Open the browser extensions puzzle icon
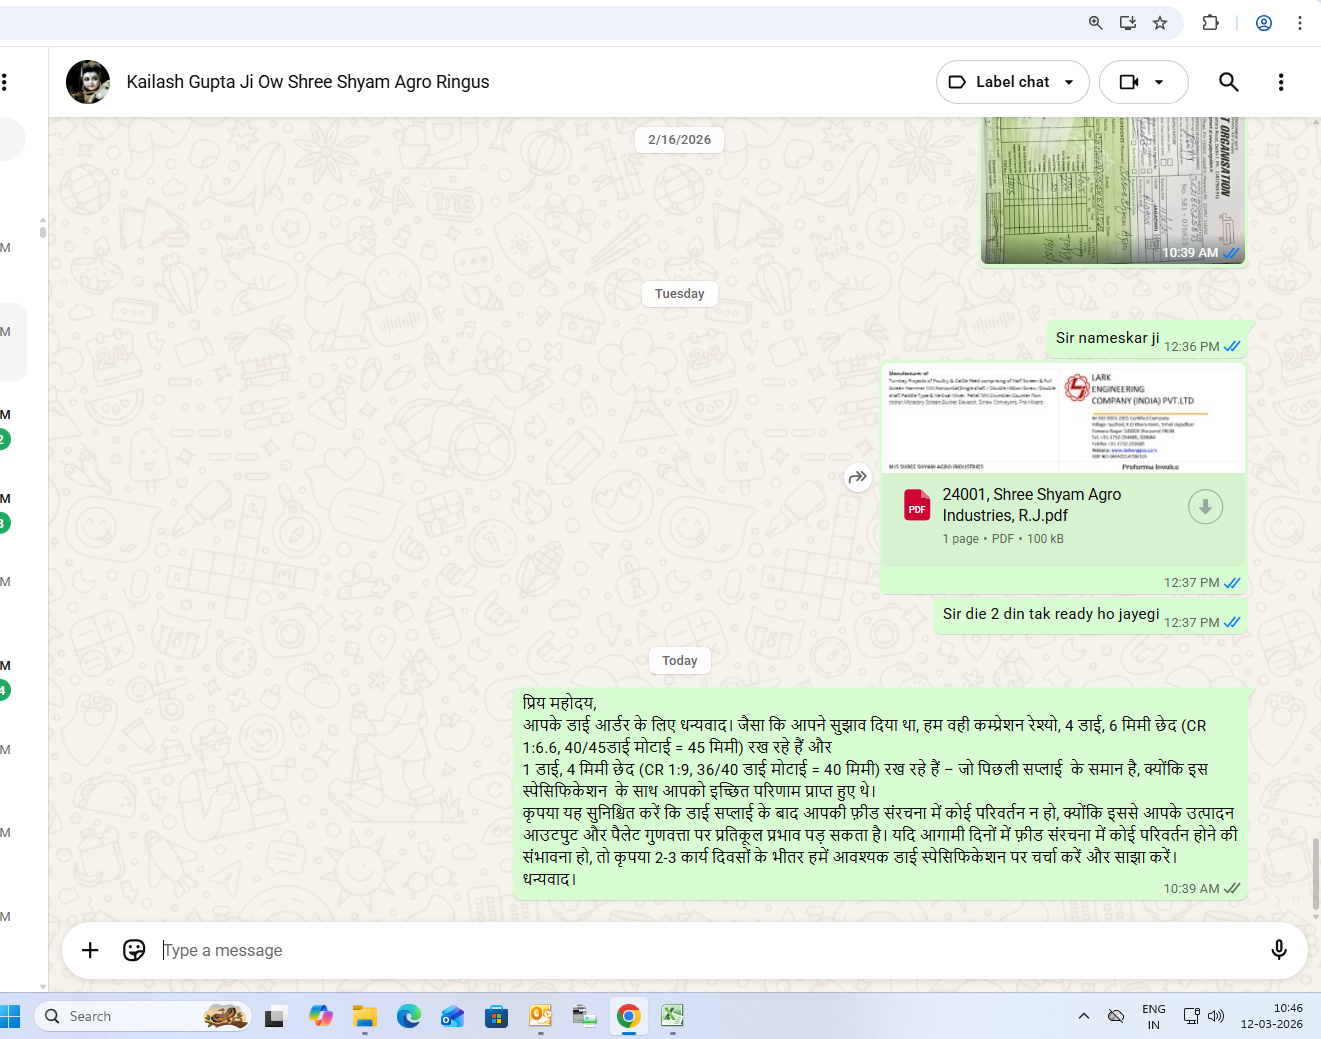This screenshot has height=1039, width=1321. pos(1210,23)
